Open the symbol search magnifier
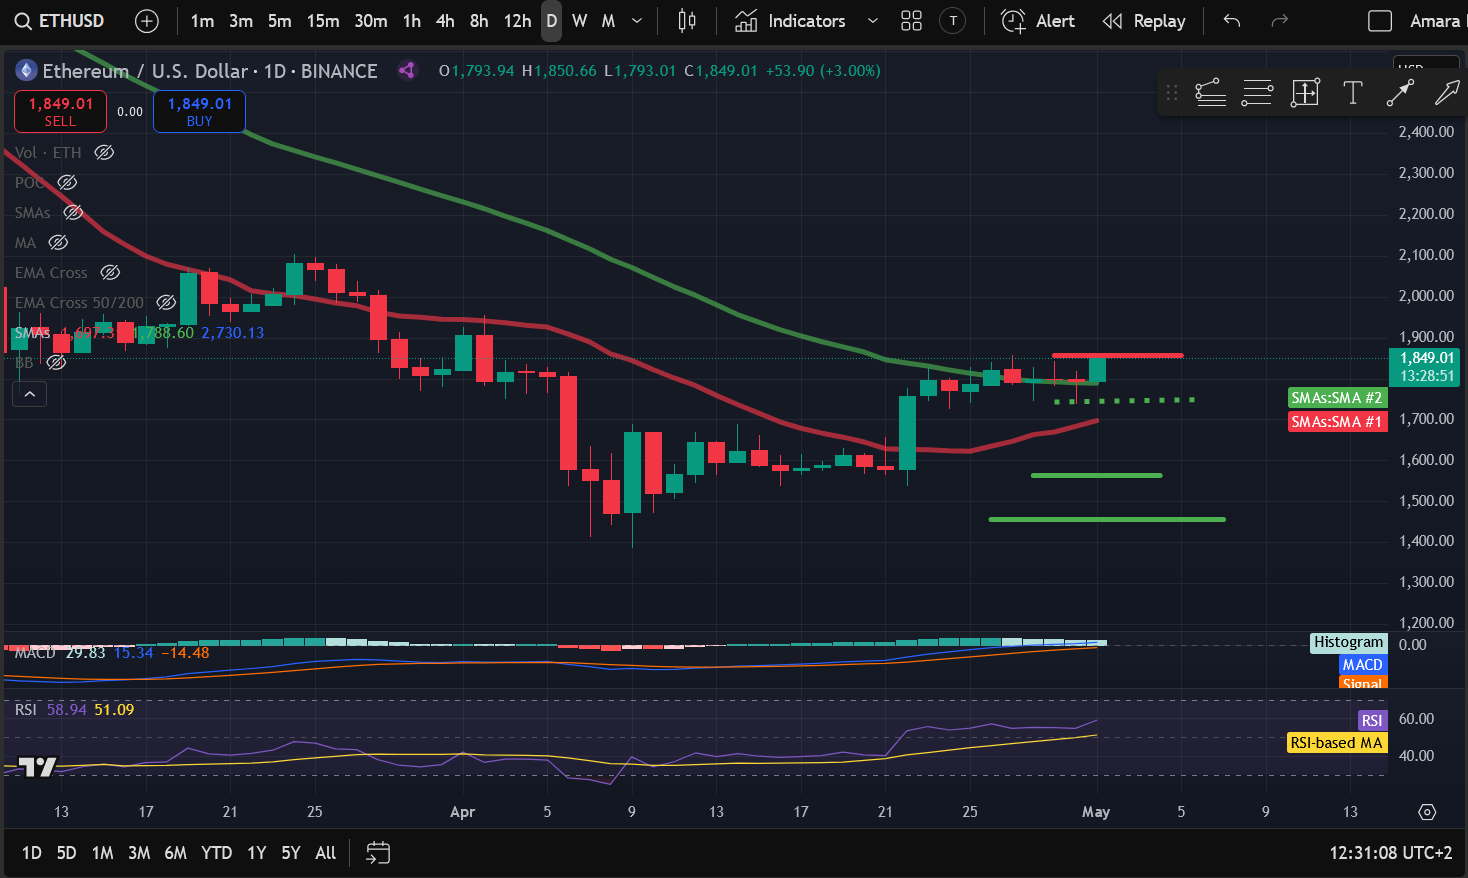1468x878 pixels. tap(24, 20)
